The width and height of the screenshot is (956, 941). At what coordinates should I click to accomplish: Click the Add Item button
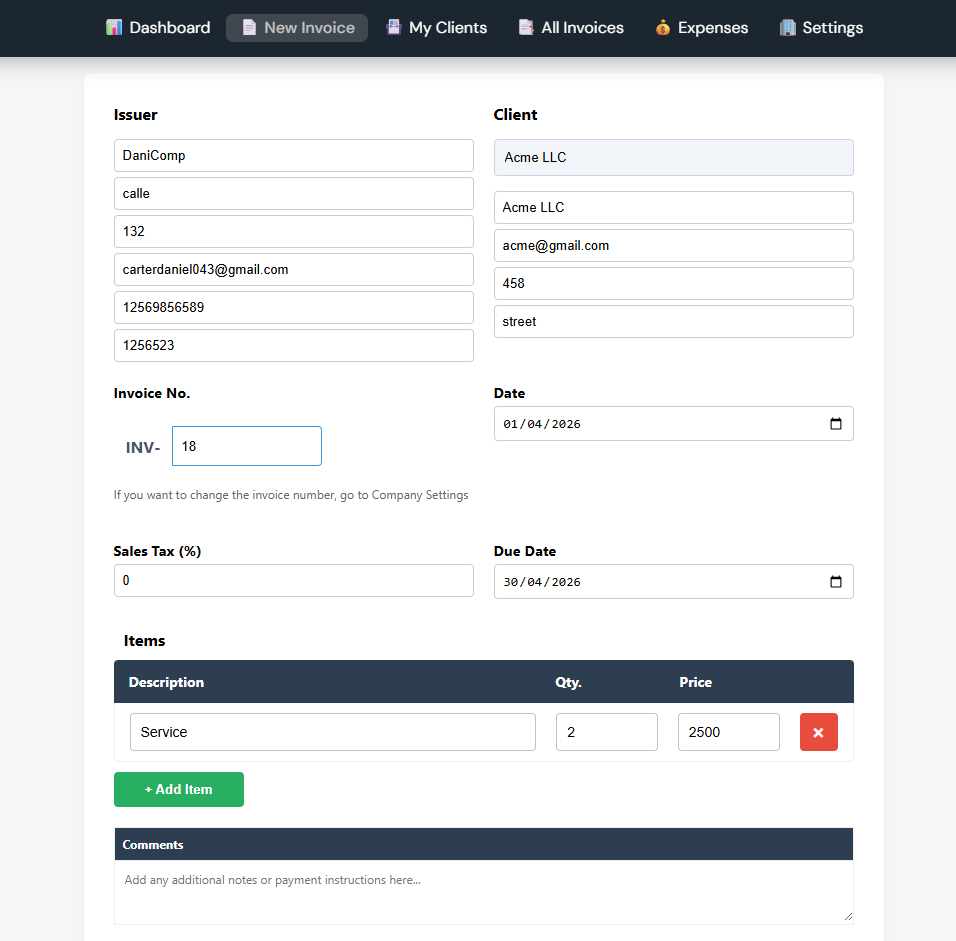point(178,789)
